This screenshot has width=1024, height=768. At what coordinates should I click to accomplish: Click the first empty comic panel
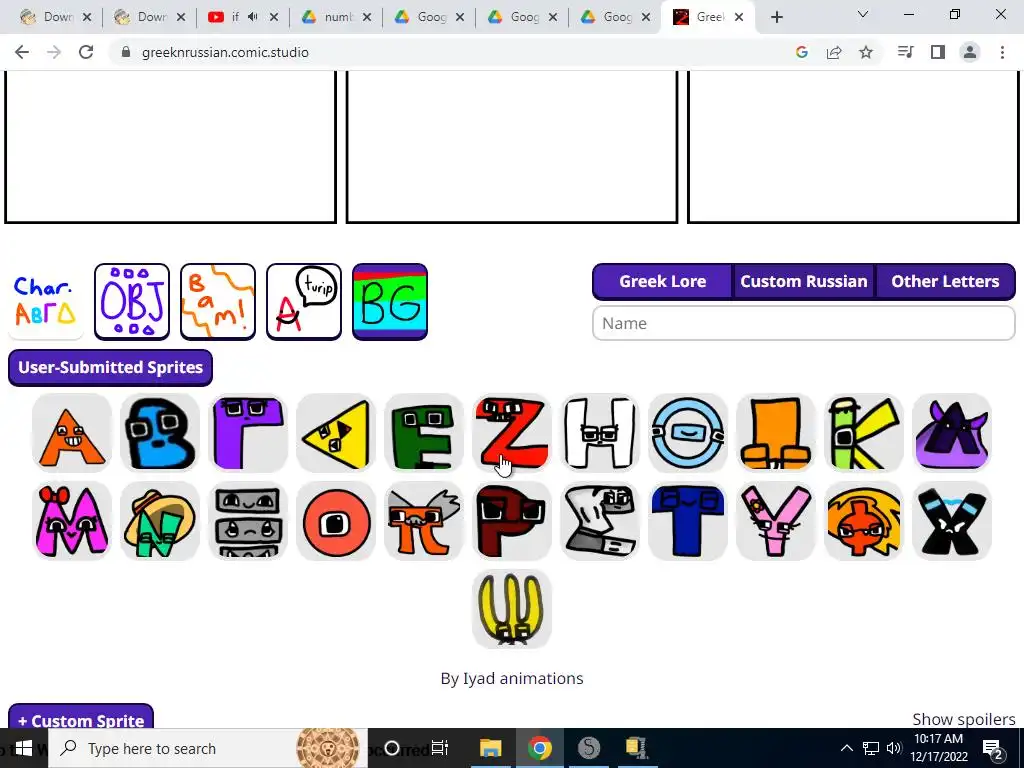[170, 147]
